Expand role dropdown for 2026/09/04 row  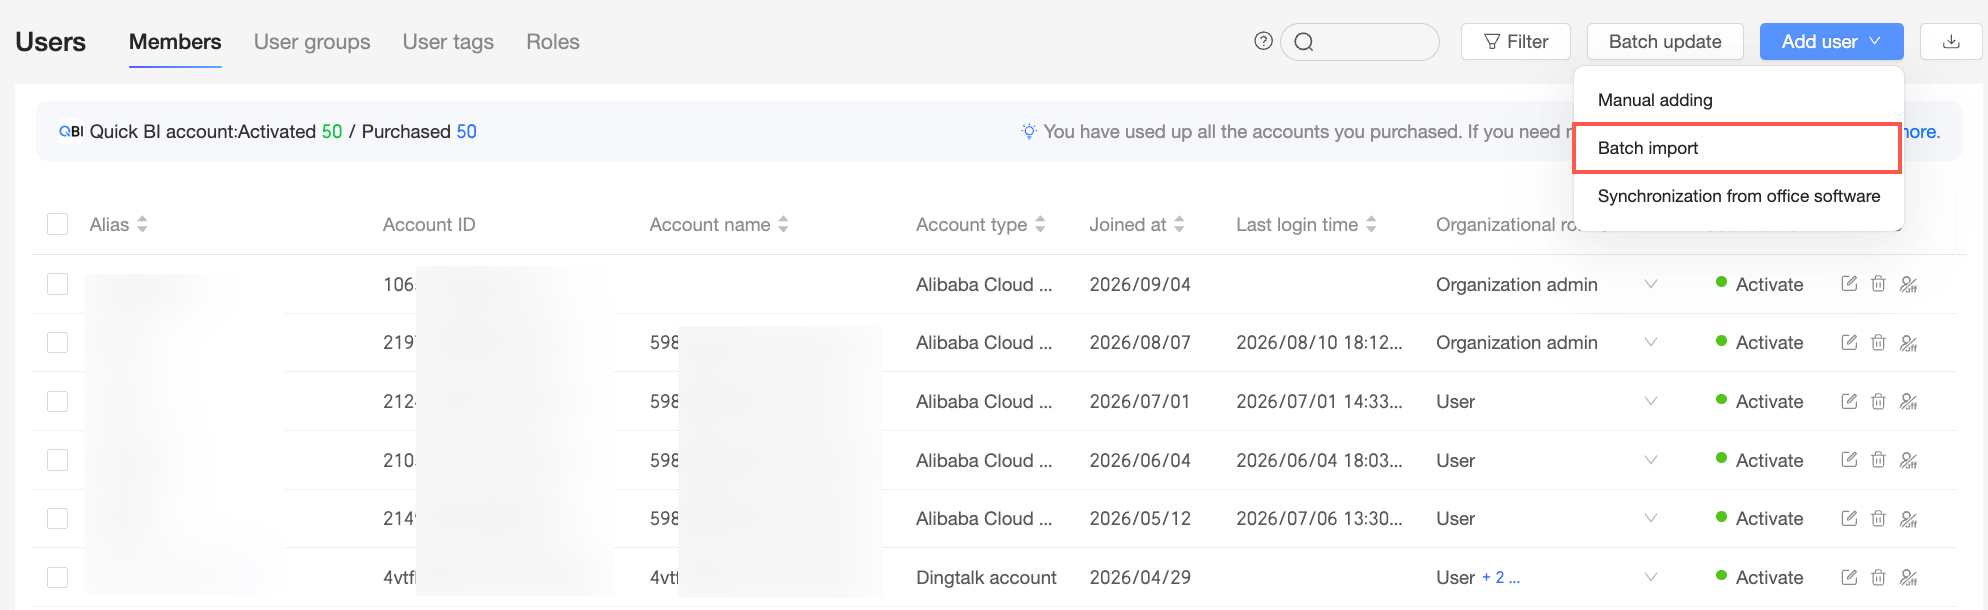(x=1650, y=284)
